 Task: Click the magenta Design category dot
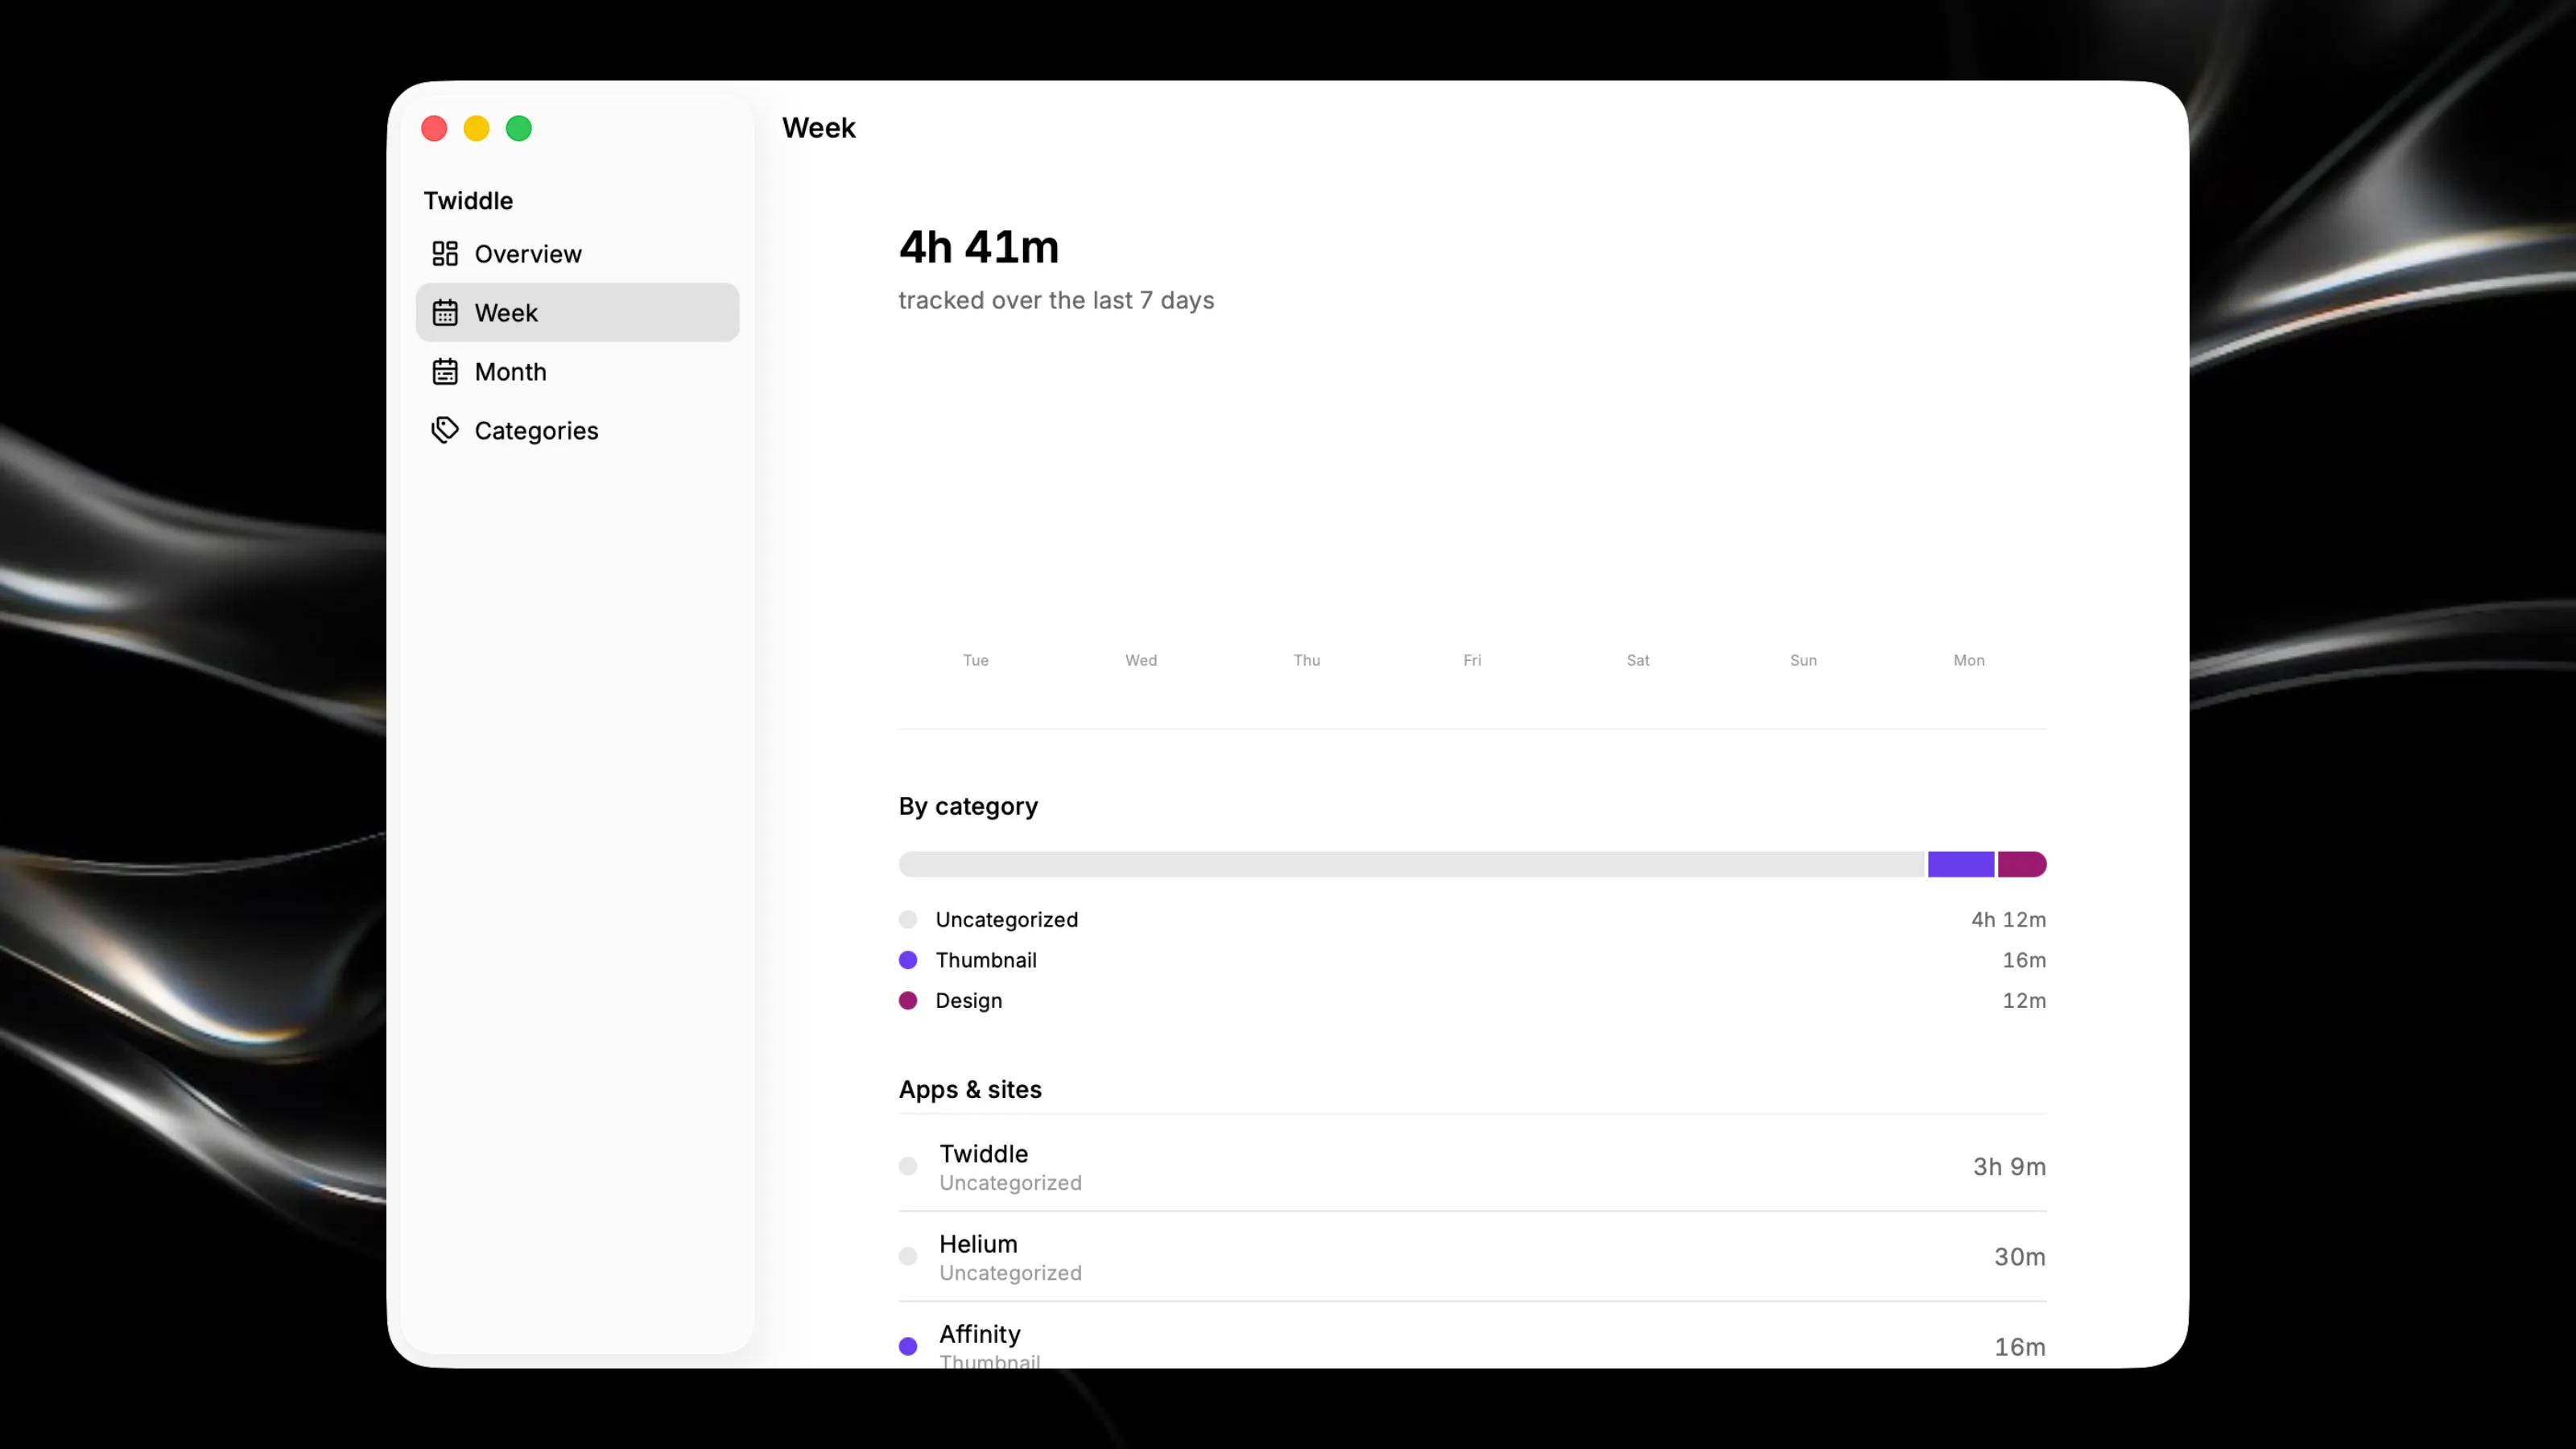point(908,1001)
